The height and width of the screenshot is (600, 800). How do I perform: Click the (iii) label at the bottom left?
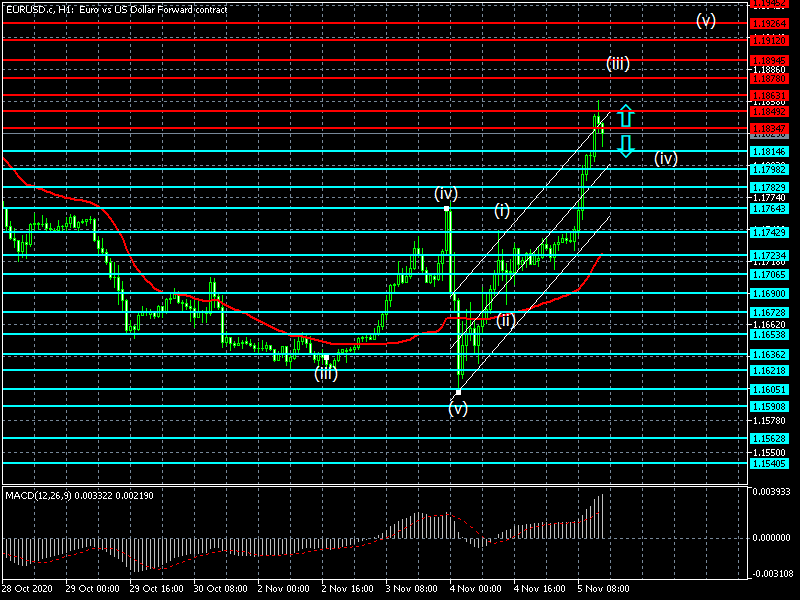326,374
